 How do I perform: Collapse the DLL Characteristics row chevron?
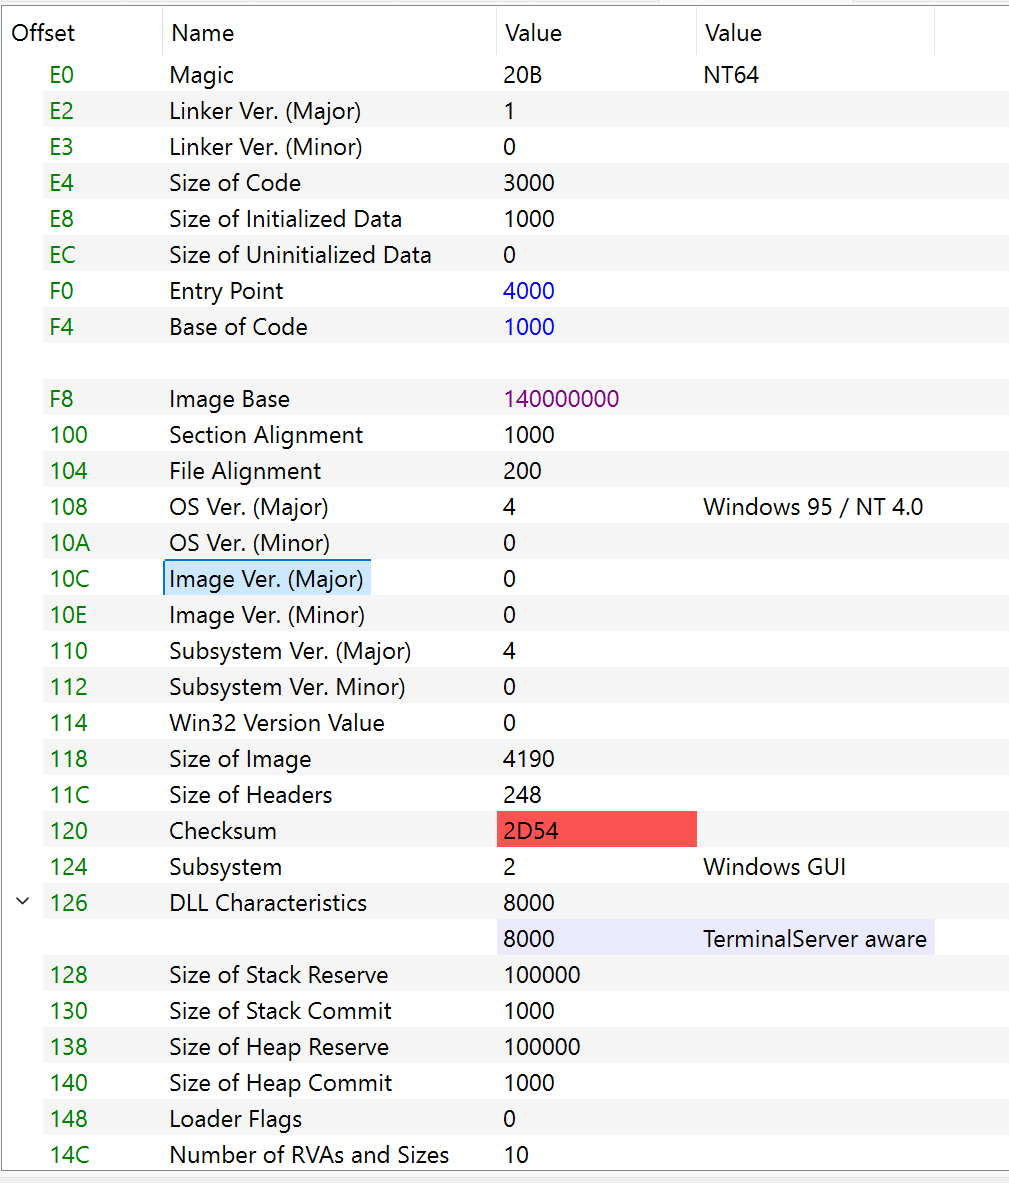[22, 902]
